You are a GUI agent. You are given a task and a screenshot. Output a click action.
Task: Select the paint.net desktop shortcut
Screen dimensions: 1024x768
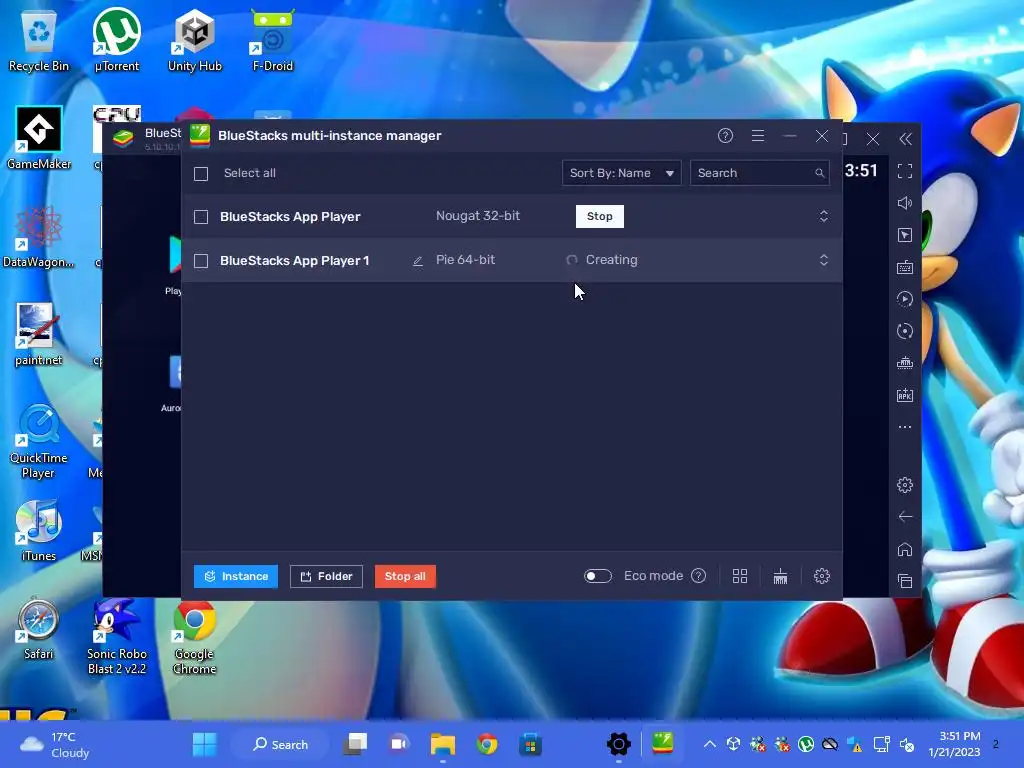[39, 334]
